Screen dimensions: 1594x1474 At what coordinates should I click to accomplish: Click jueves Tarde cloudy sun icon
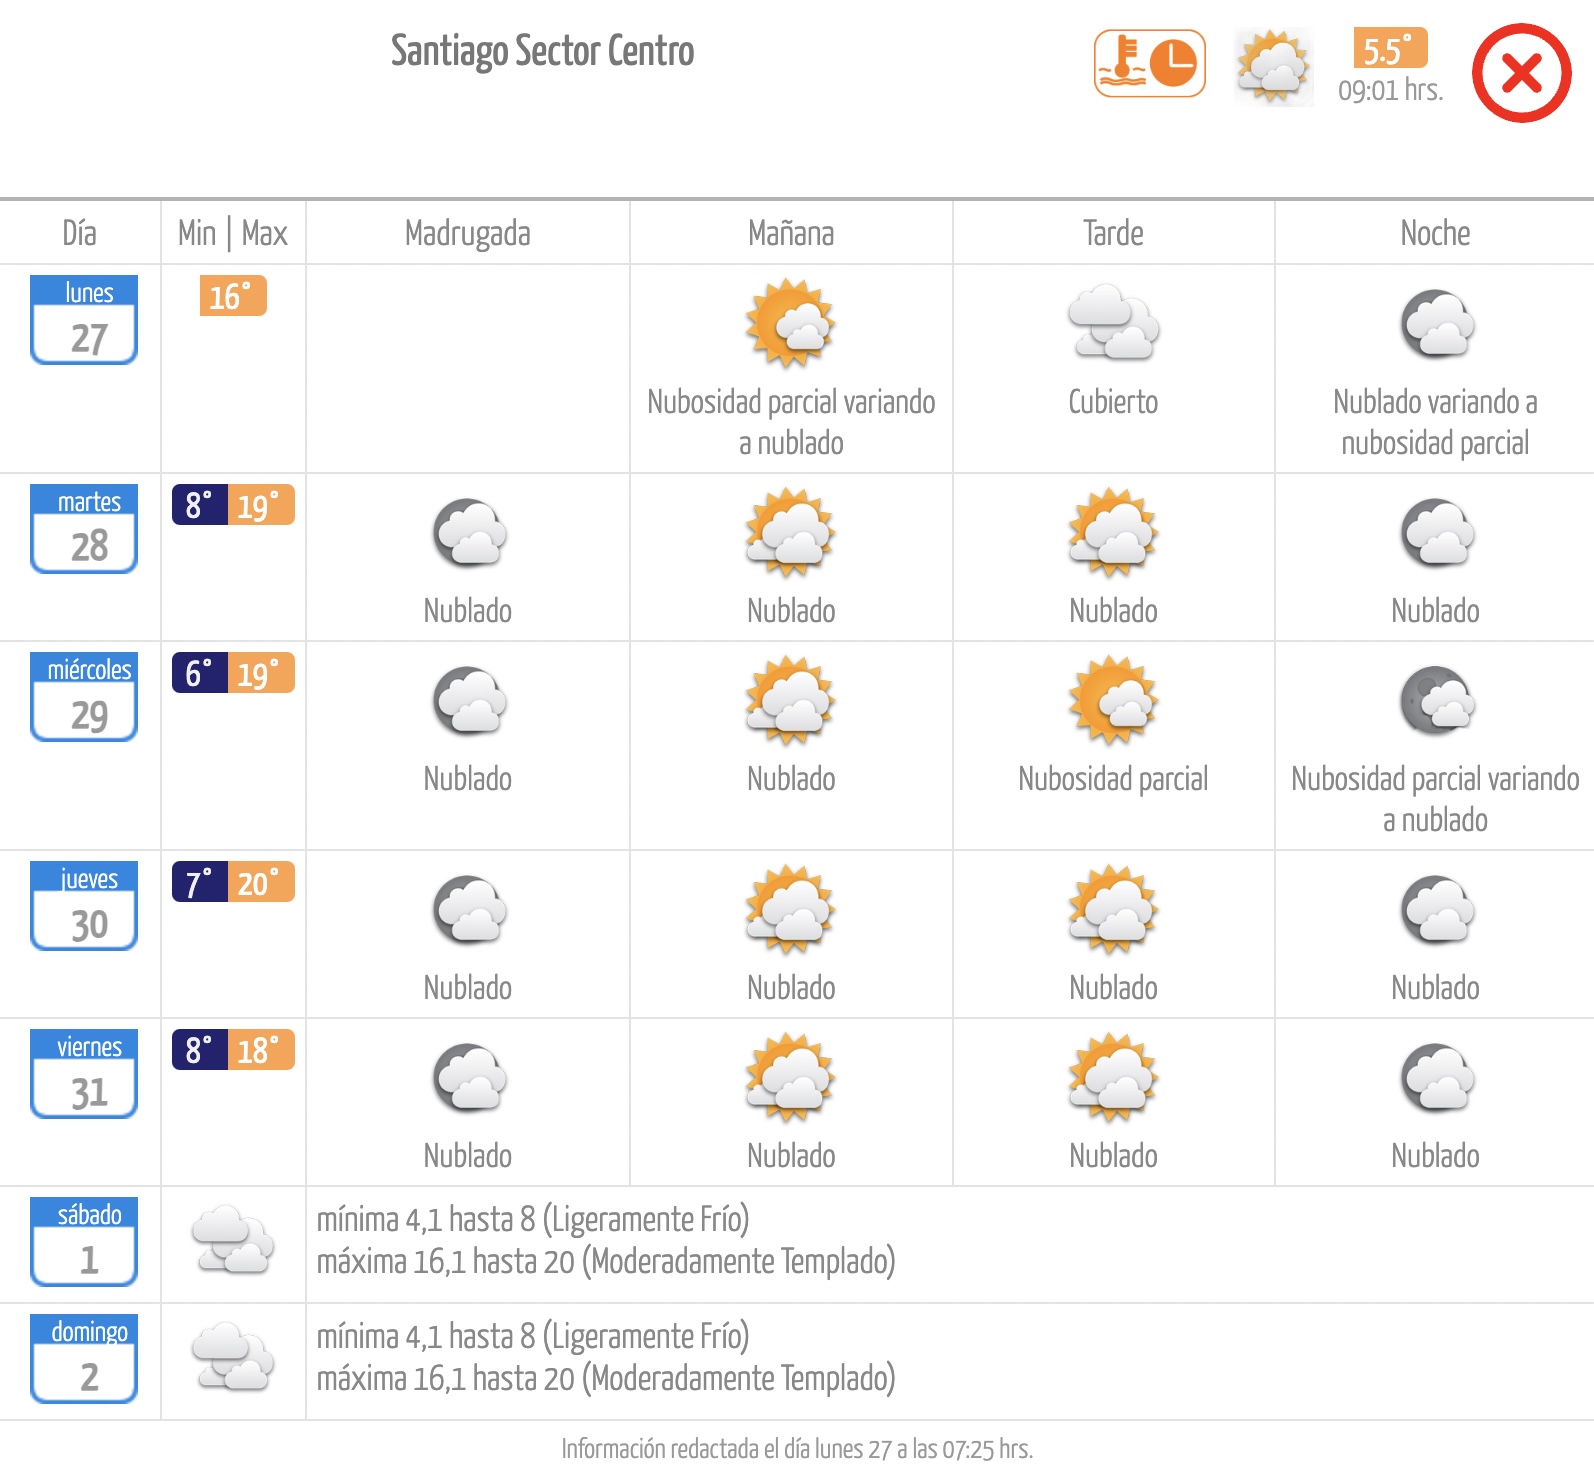(1113, 910)
